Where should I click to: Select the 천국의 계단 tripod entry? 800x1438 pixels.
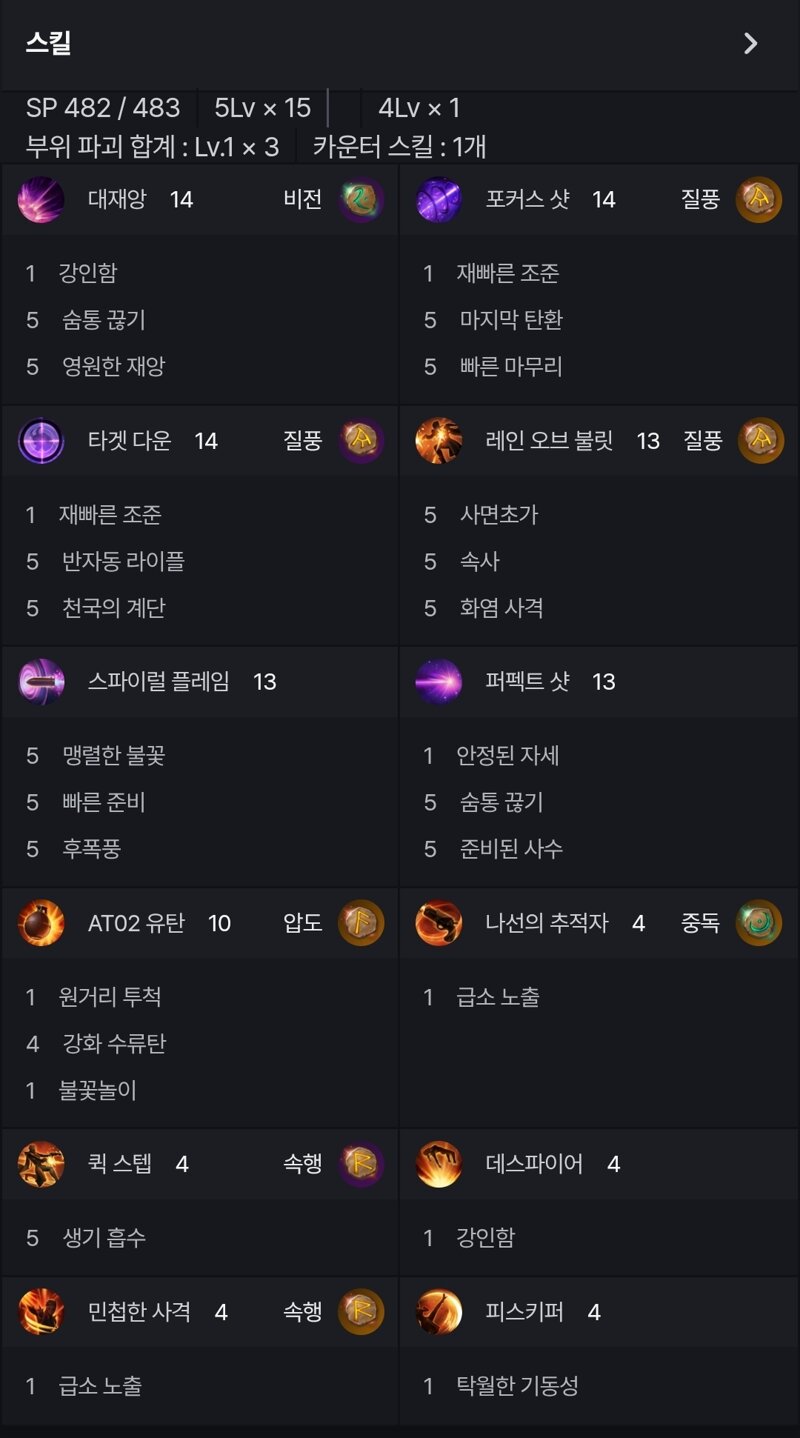click(x=113, y=607)
